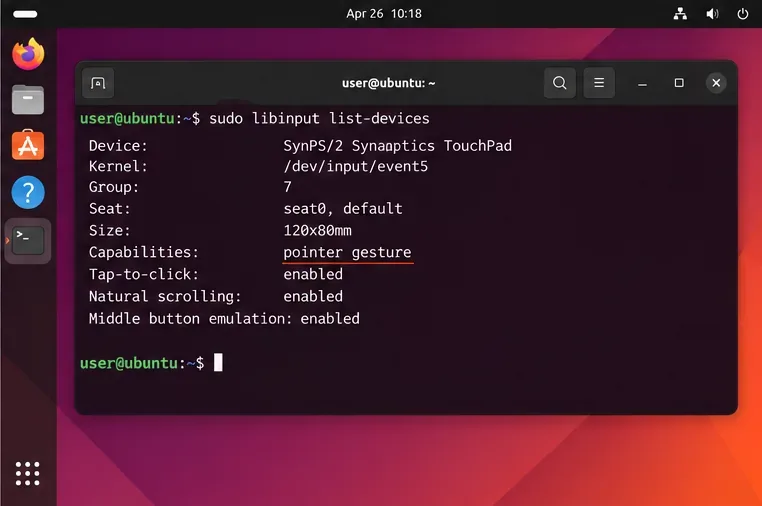Click the Group value 7
Viewport: 762px width, 506px height.
pos(288,187)
